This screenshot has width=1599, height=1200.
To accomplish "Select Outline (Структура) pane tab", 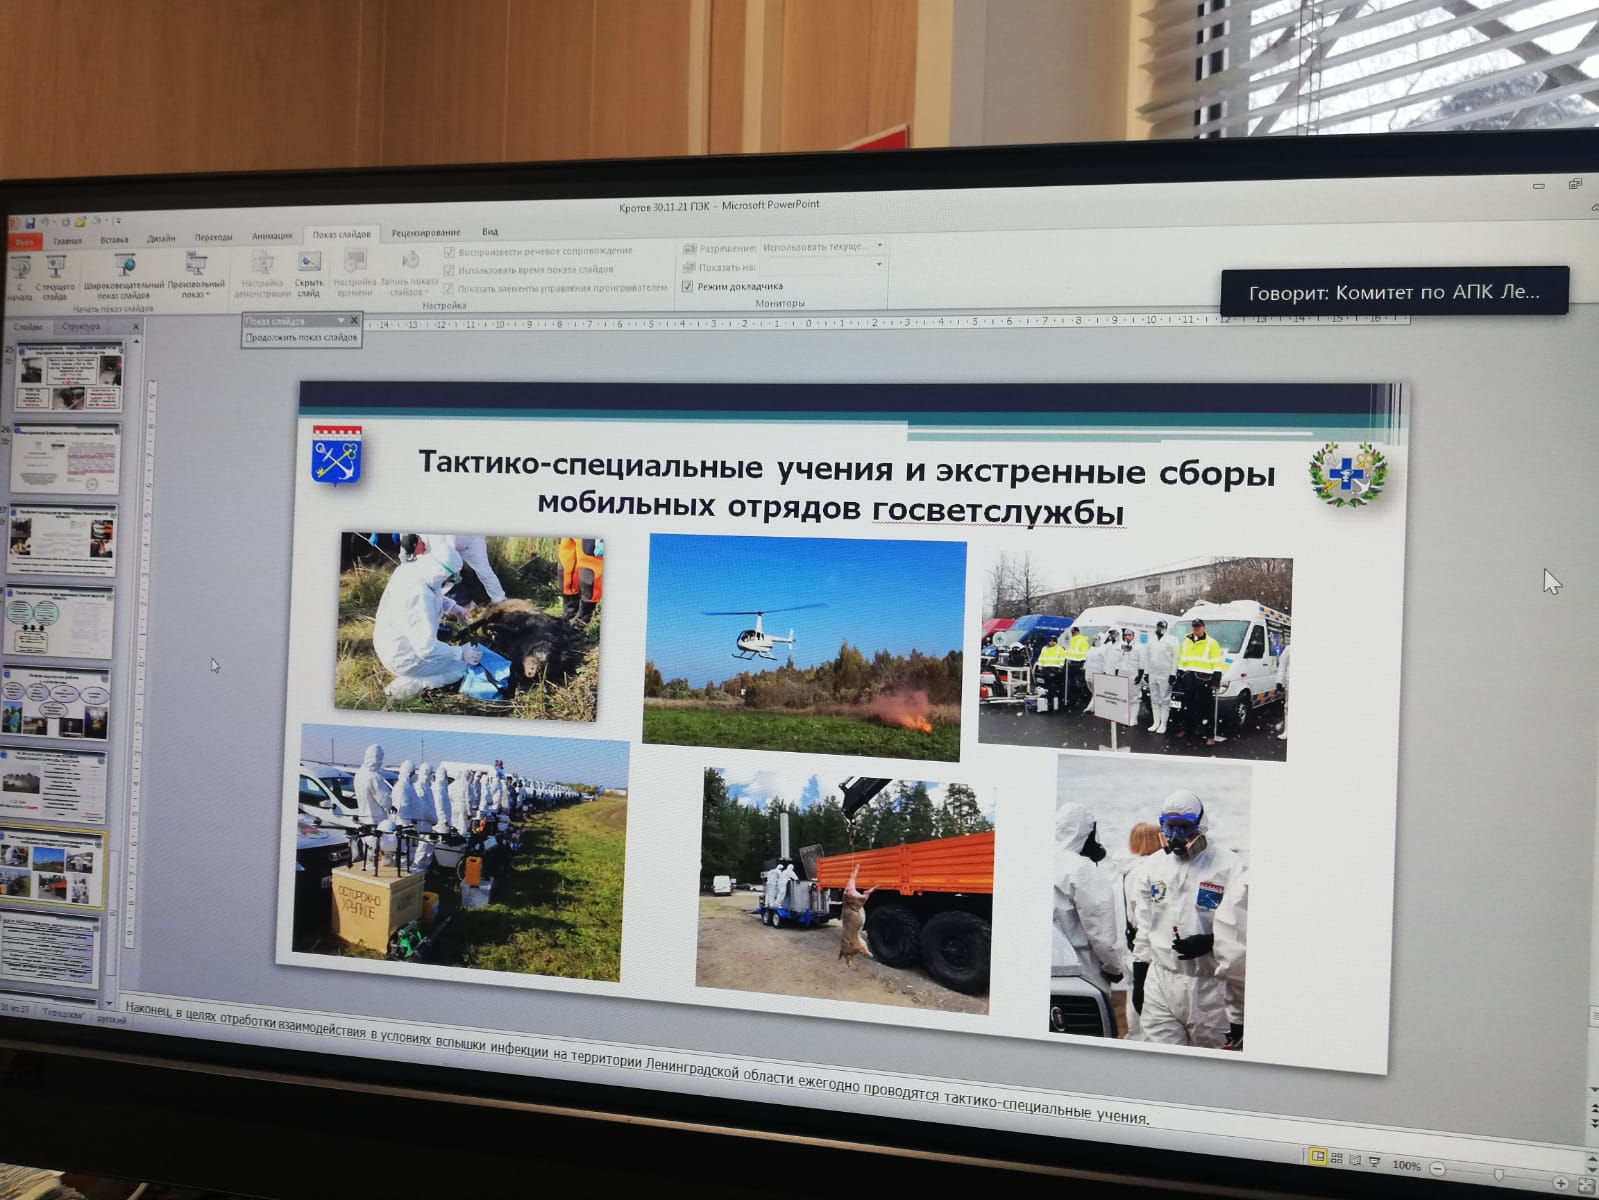I will 81,327.
